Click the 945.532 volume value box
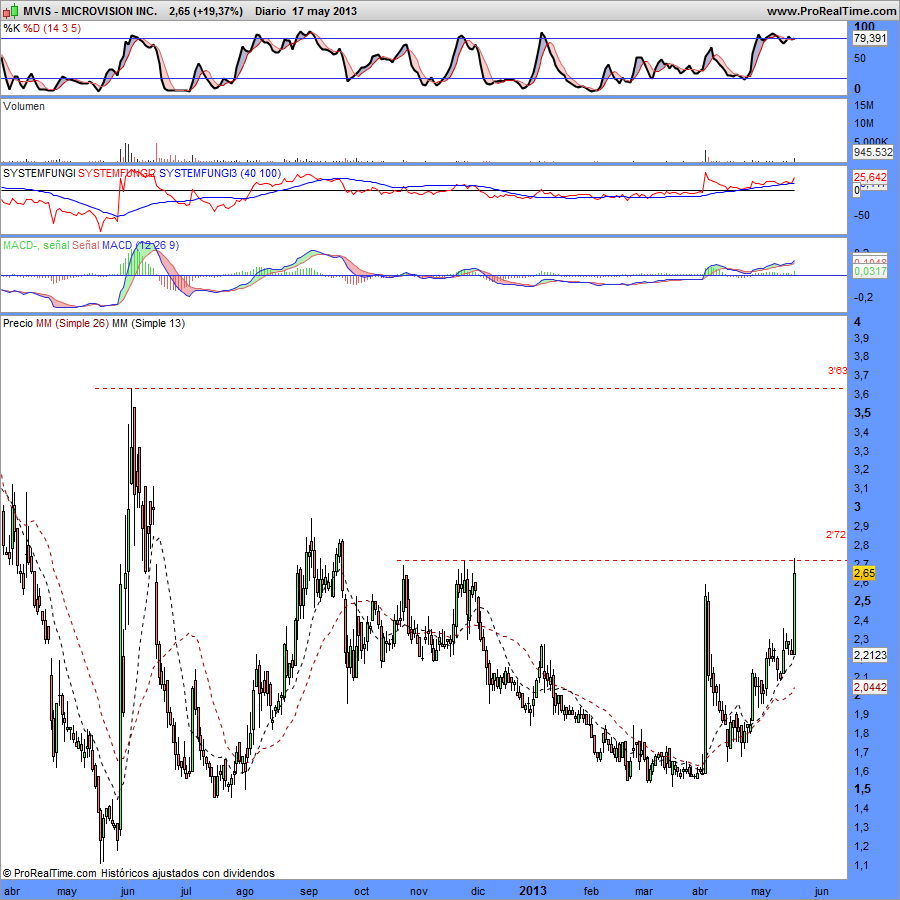 (873, 152)
